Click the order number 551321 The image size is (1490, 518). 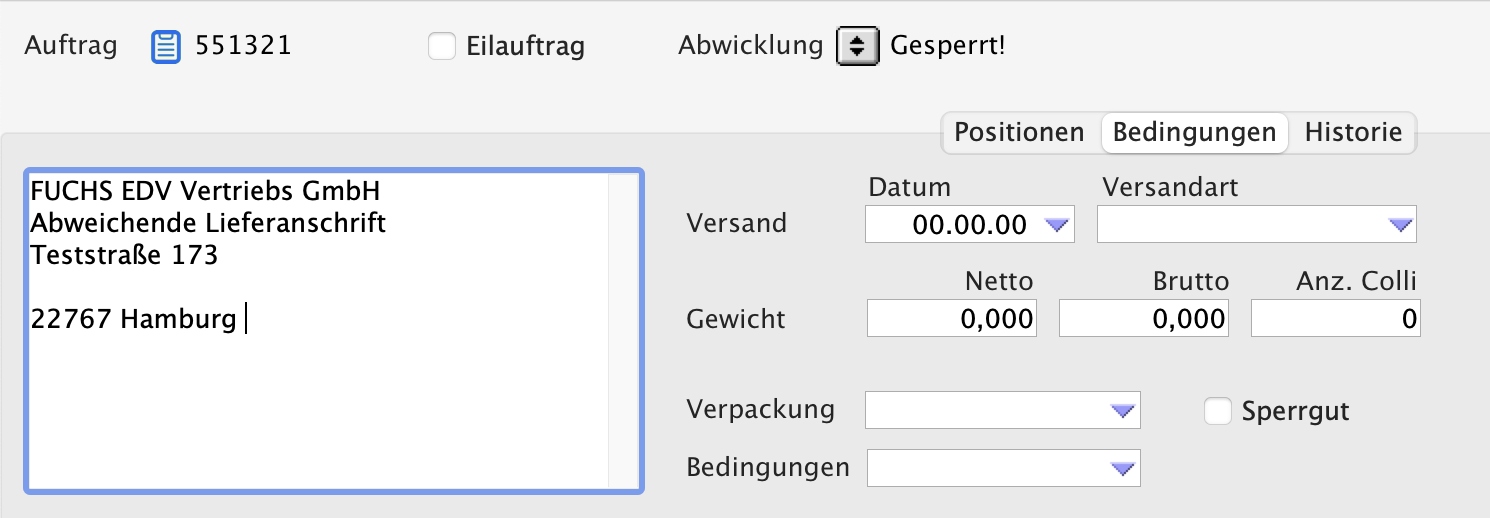coord(243,46)
